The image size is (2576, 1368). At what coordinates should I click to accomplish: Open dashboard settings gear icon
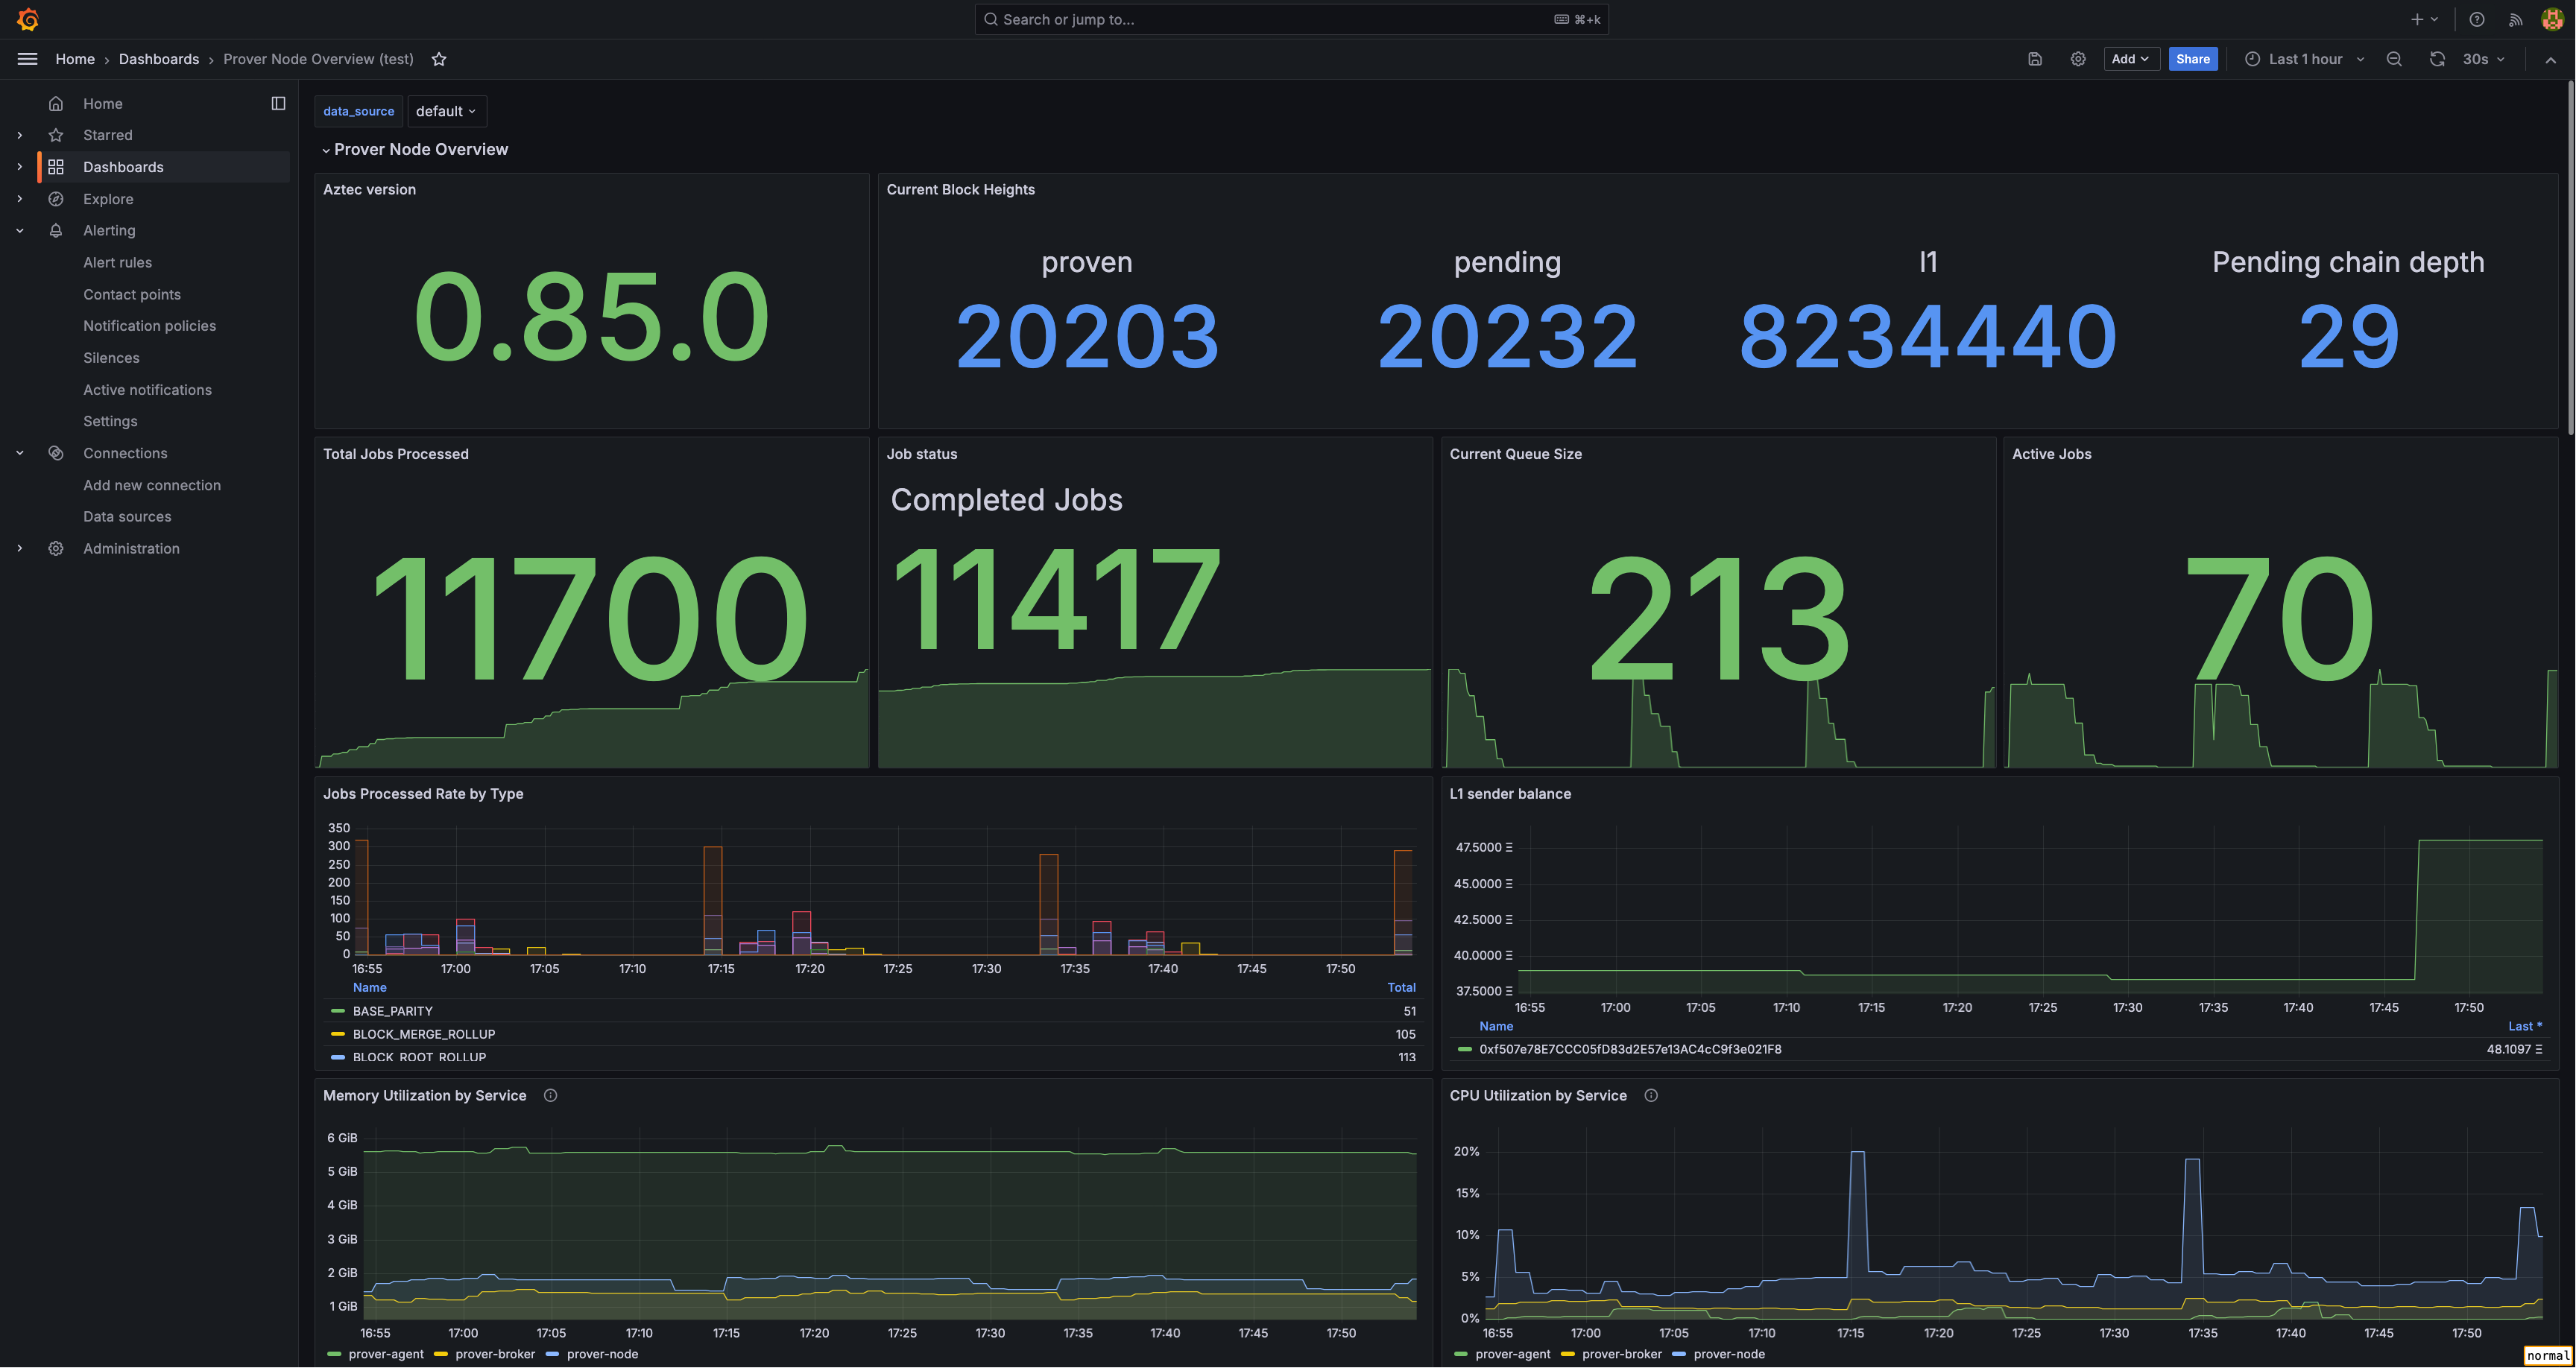click(2078, 59)
